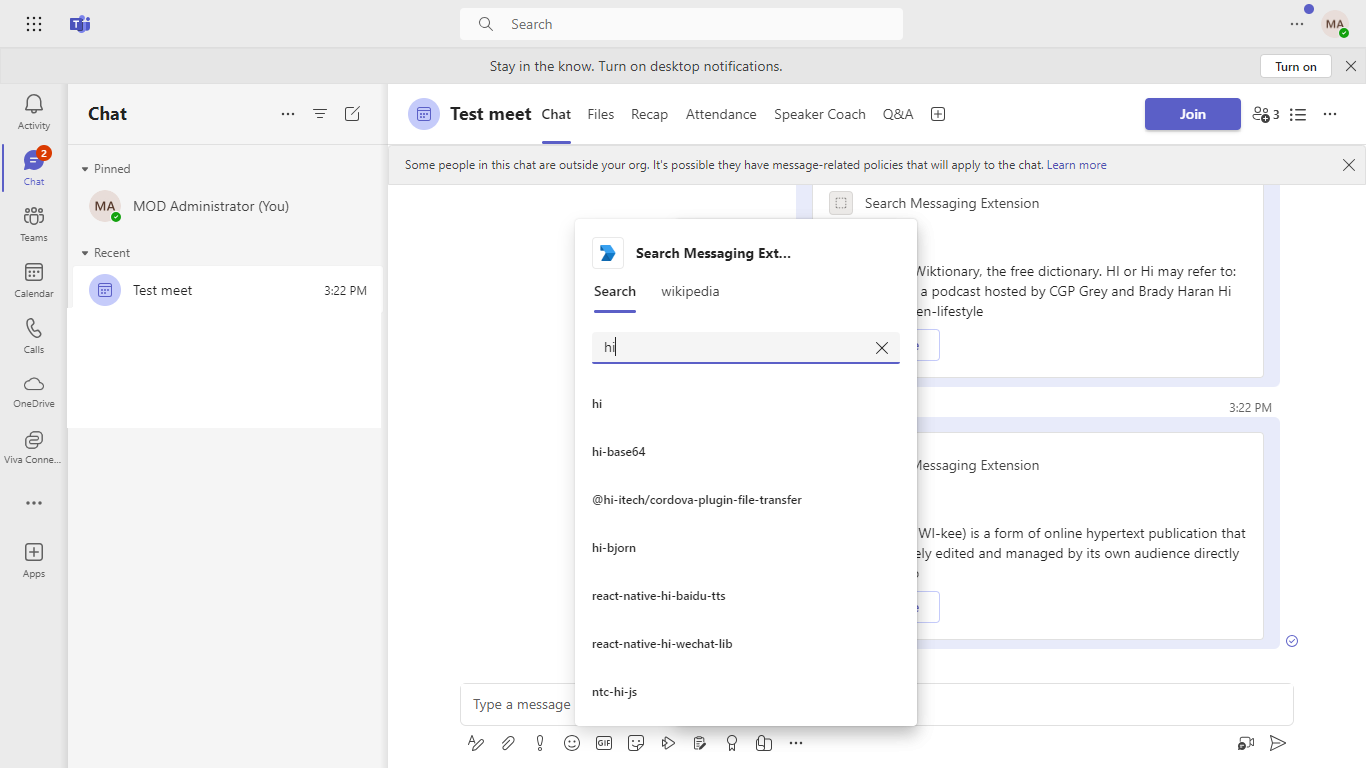The height and width of the screenshot is (768, 1366).
Task: Focus the top Teams search box
Action: pos(681,24)
